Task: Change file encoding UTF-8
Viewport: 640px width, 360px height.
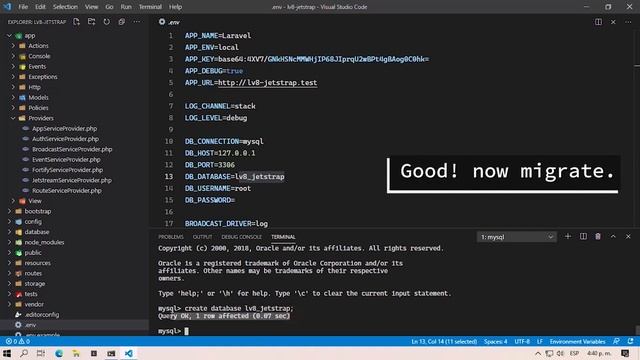Action: coord(522,341)
